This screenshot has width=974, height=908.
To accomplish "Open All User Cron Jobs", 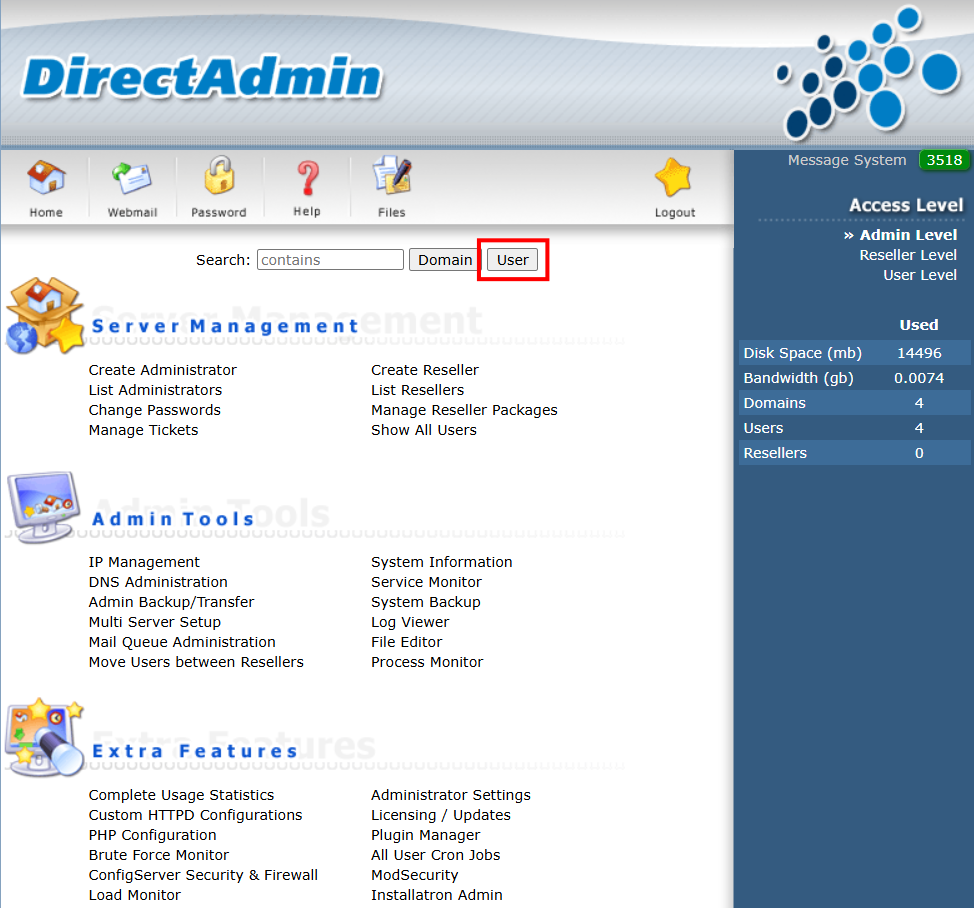I will coord(435,855).
